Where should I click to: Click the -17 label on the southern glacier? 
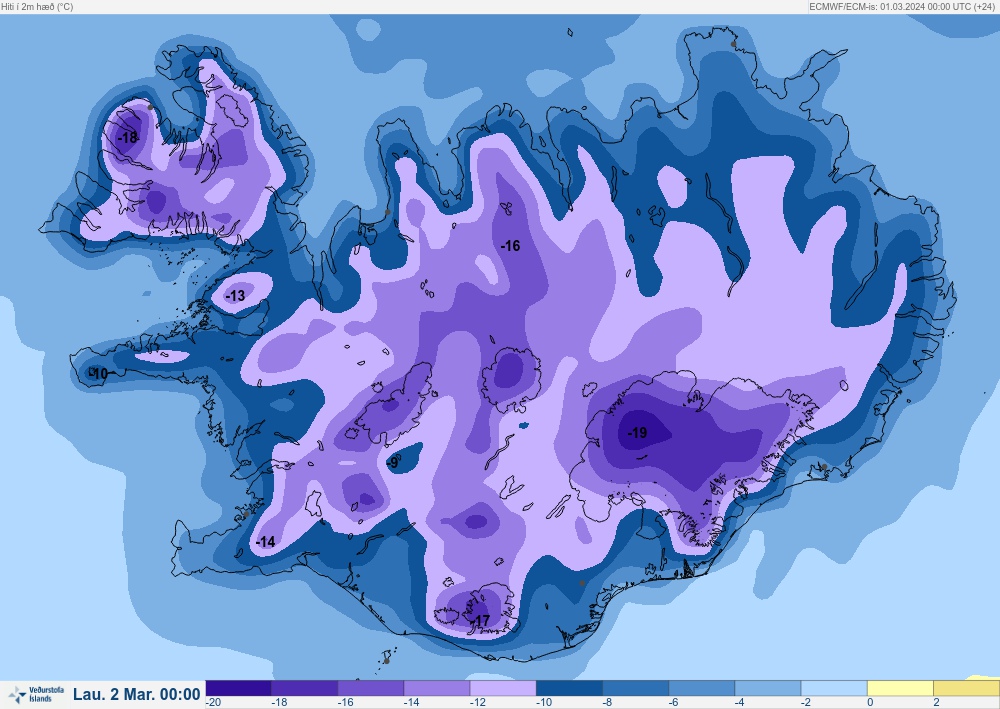481,621
